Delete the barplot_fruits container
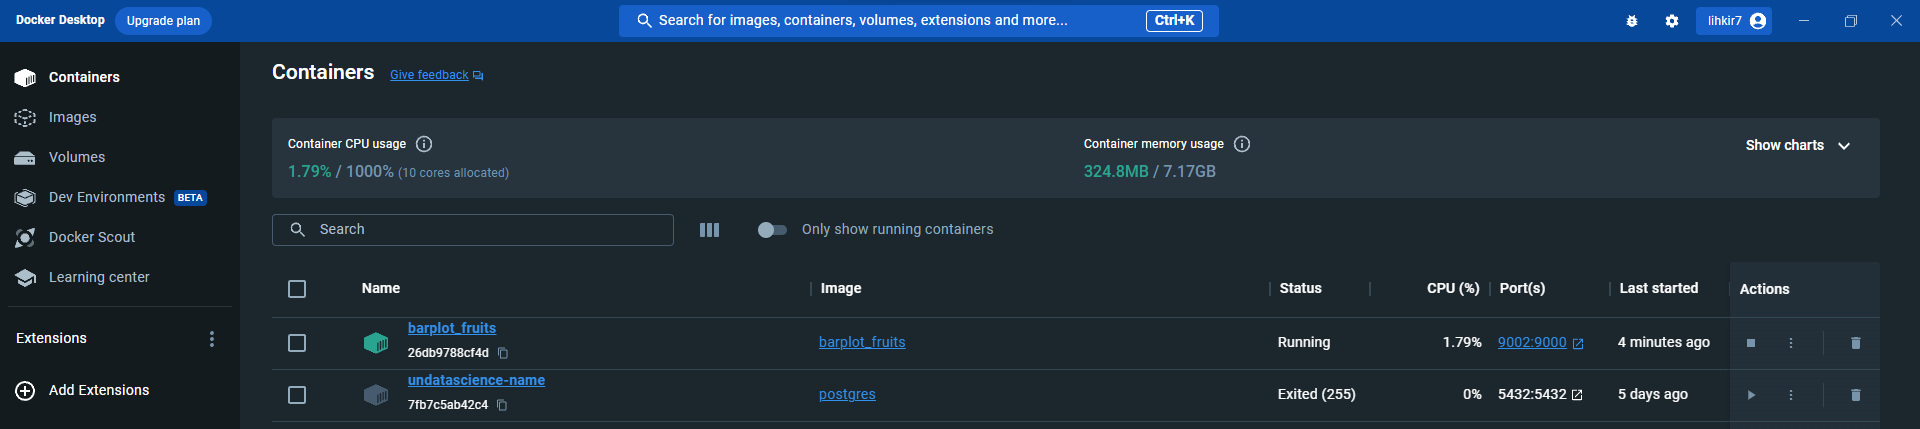This screenshot has width=1920, height=429. (x=1856, y=343)
